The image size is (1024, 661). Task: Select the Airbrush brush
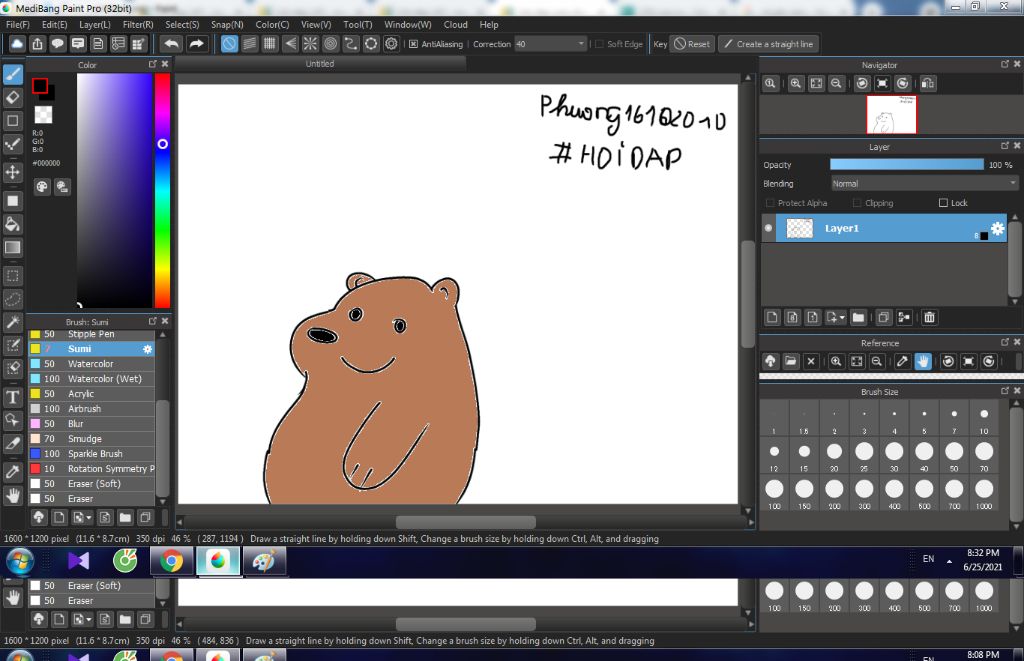coord(92,409)
